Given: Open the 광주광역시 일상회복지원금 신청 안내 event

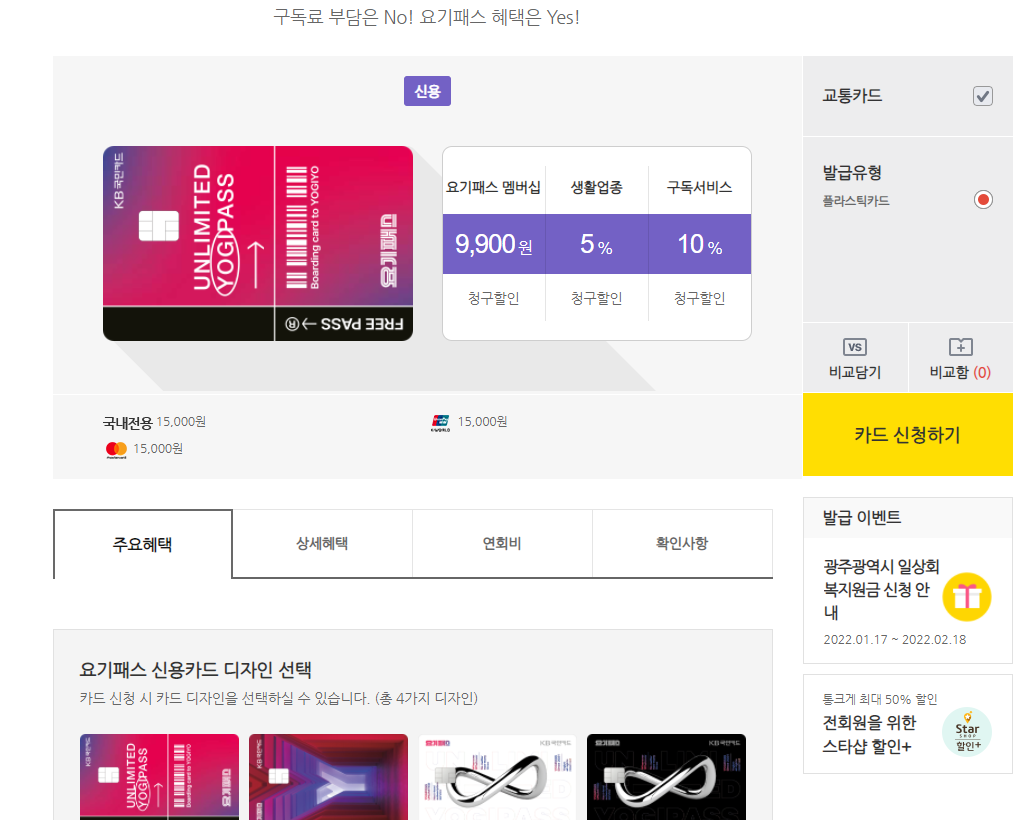Looking at the screenshot, I should point(881,589).
